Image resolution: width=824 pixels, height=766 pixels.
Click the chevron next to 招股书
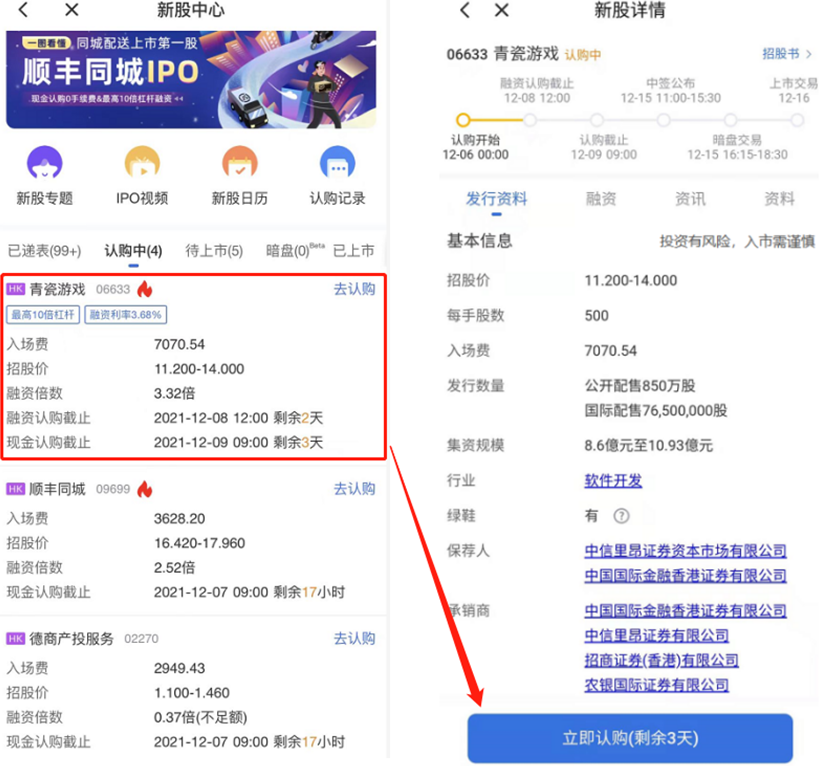tap(809, 54)
